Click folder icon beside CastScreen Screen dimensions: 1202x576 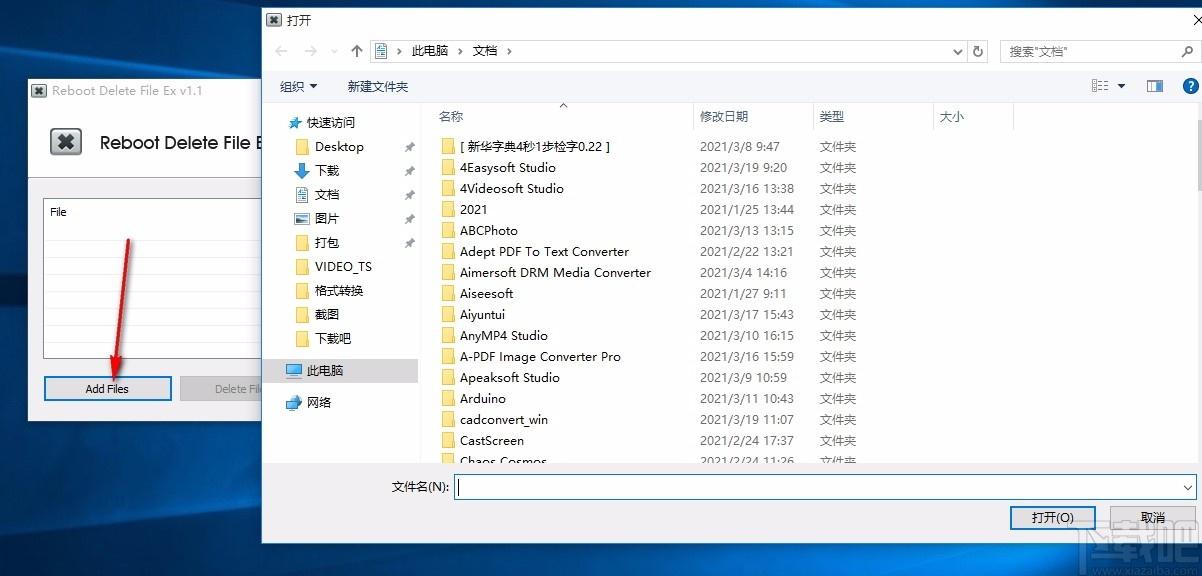coord(448,440)
